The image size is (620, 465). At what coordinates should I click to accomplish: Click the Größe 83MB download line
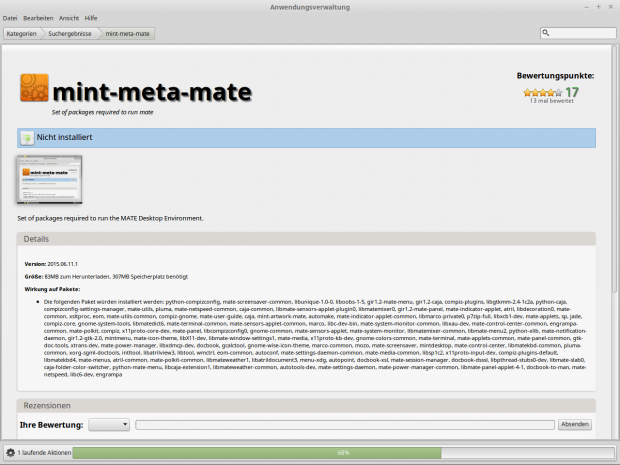106,276
